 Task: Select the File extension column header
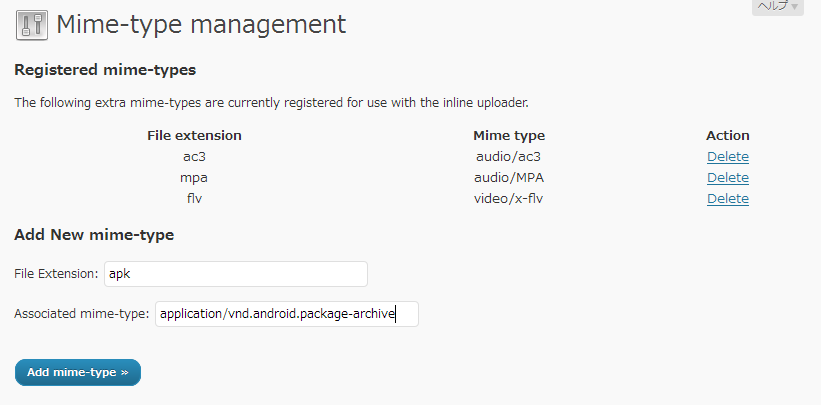pyautogui.click(x=194, y=136)
